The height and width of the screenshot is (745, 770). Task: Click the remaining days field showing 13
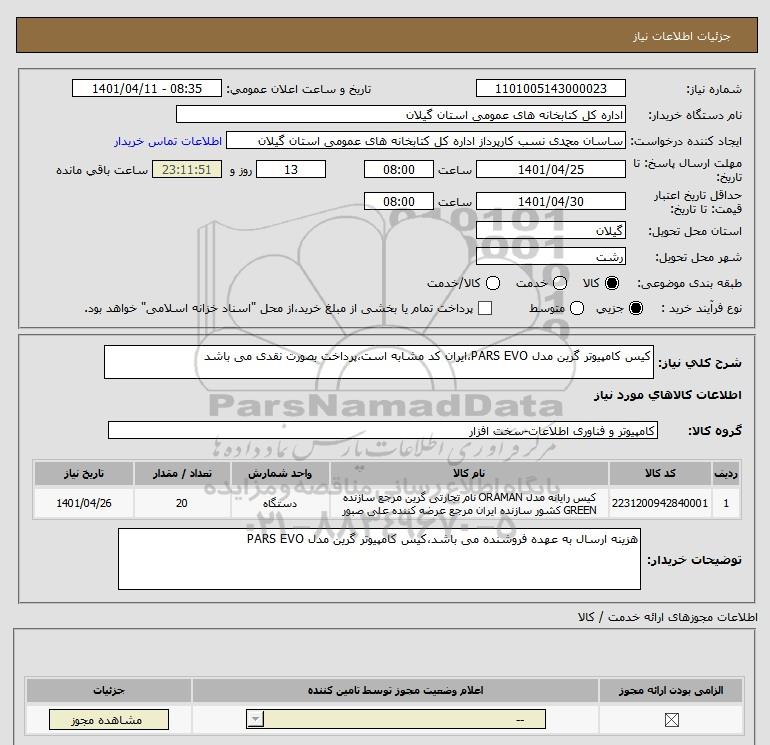pos(291,169)
